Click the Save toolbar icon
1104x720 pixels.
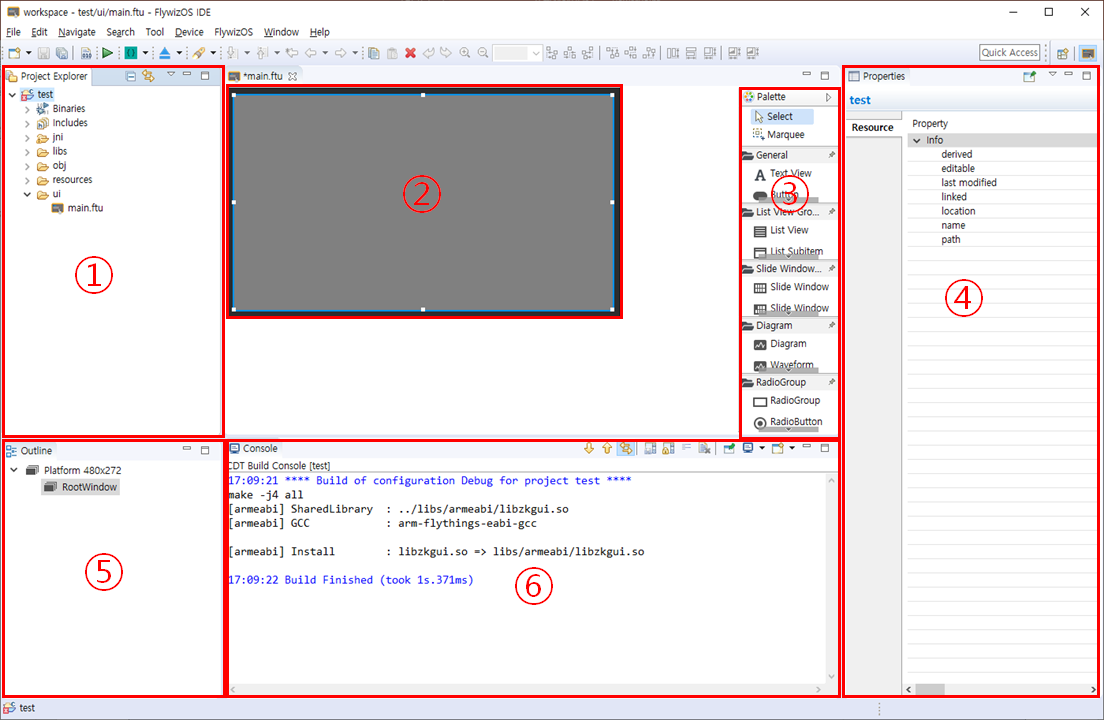(x=44, y=53)
